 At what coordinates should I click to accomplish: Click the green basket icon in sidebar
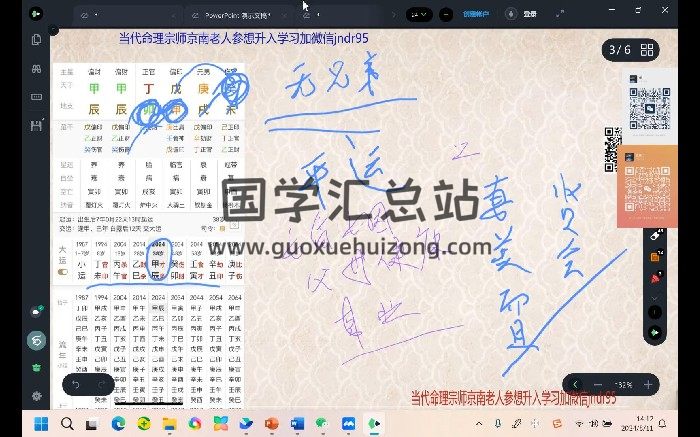(37, 368)
